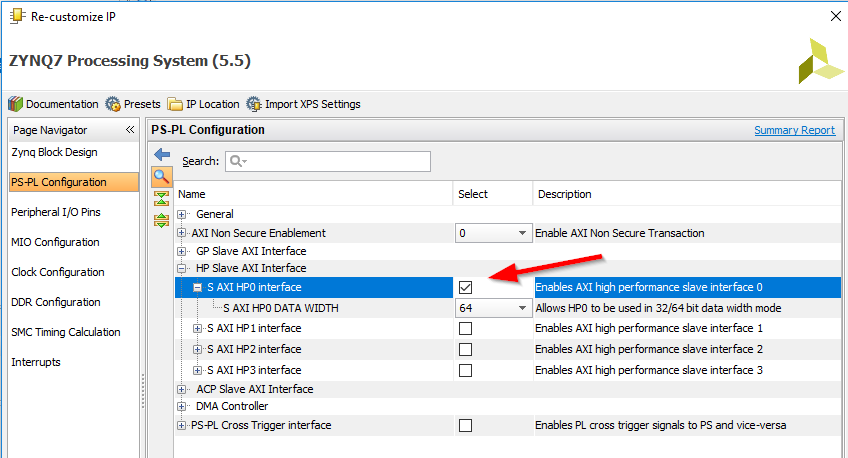Open AXI Non Secure Enablement value dropdown
The width and height of the screenshot is (848, 458).
pos(522,233)
